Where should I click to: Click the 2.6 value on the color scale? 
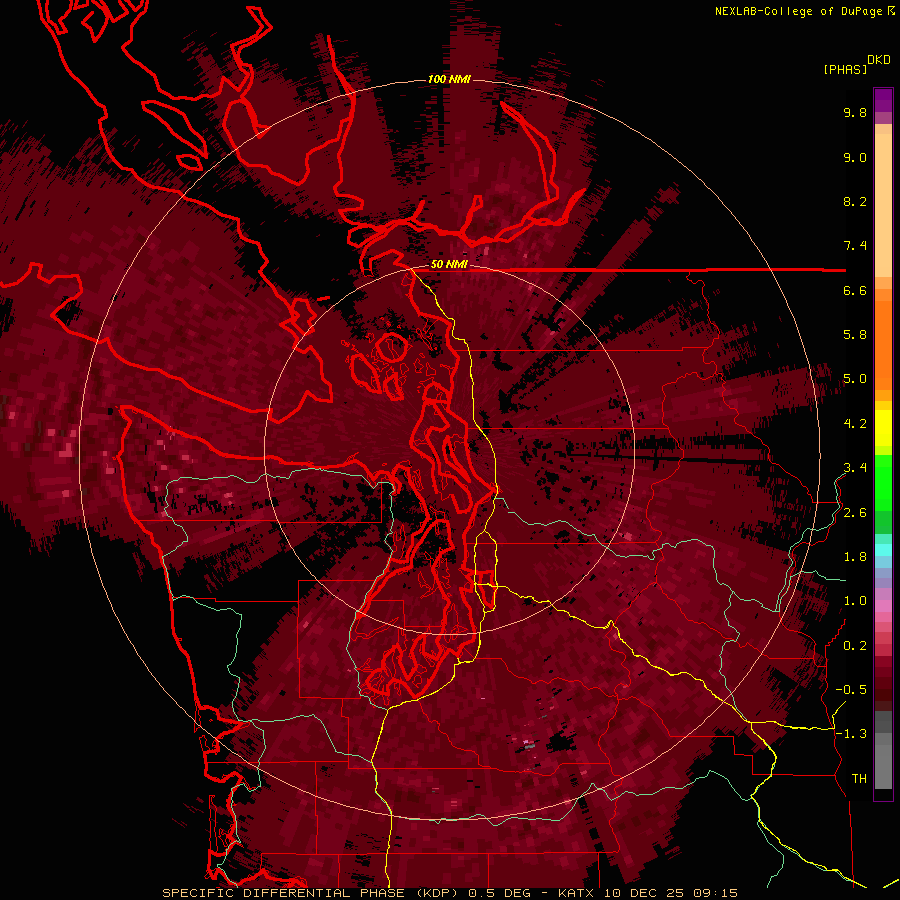tap(855, 513)
